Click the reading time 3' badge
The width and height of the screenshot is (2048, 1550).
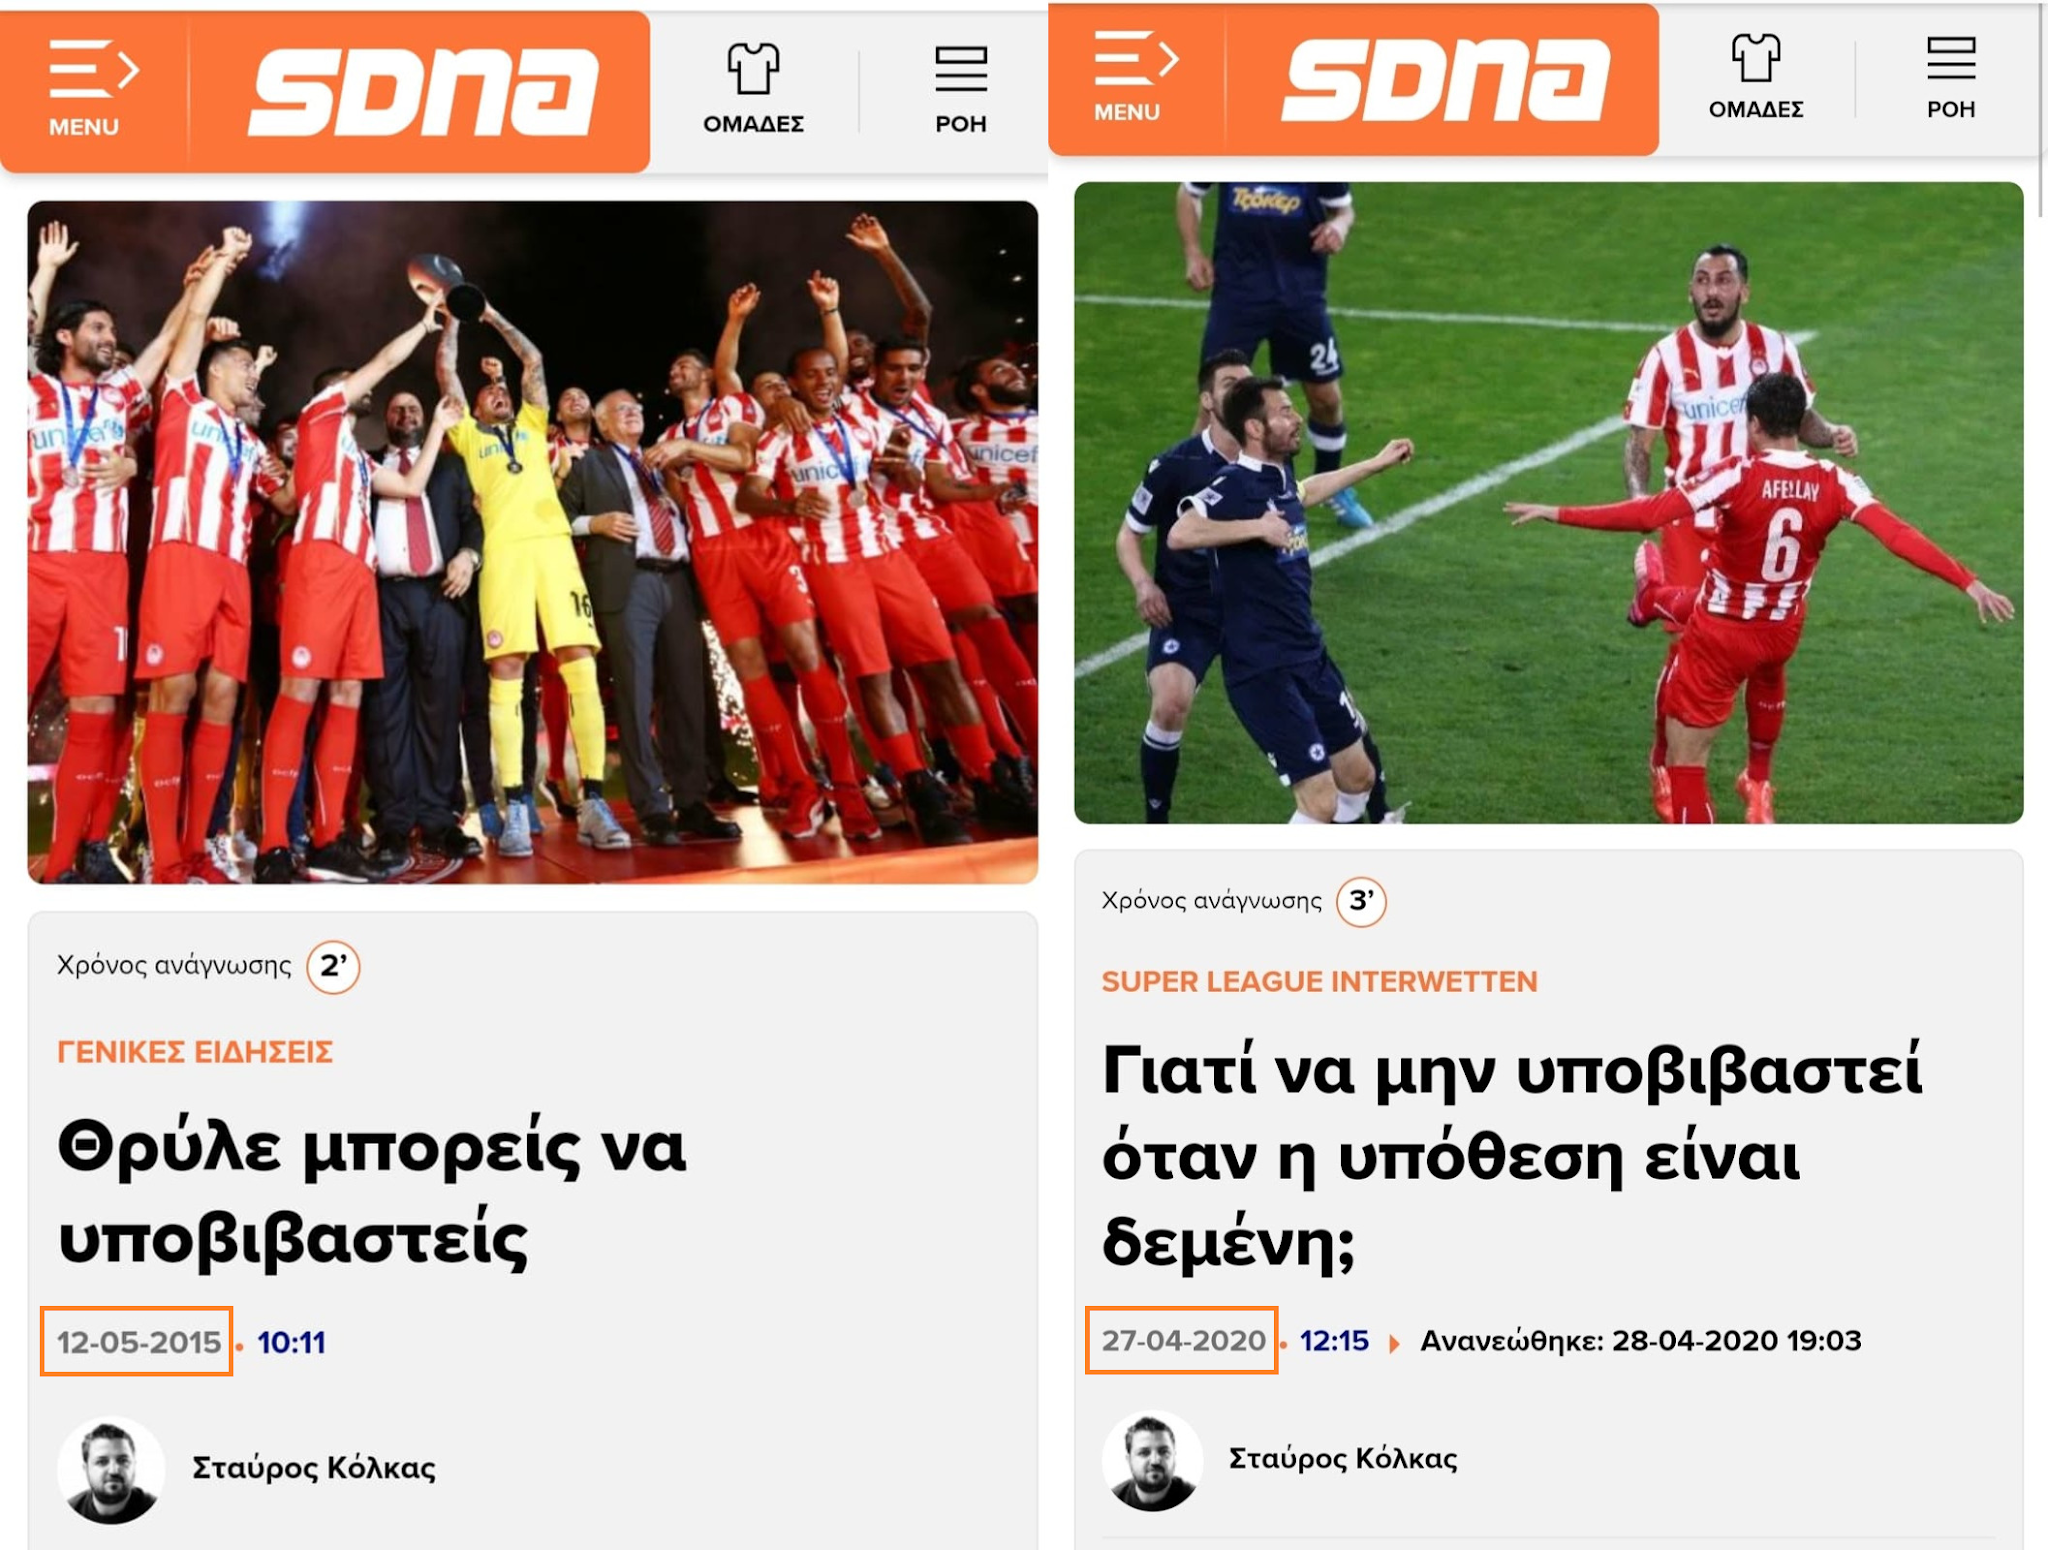click(x=1361, y=901)
